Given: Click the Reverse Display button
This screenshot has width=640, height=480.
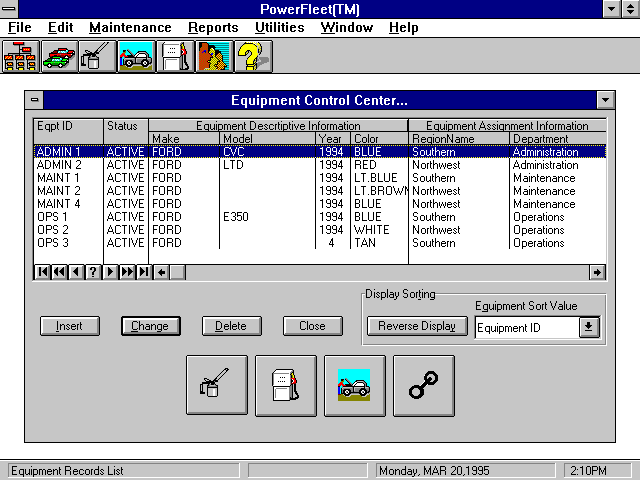Looking at the screenshot, I should pos(417,326).
